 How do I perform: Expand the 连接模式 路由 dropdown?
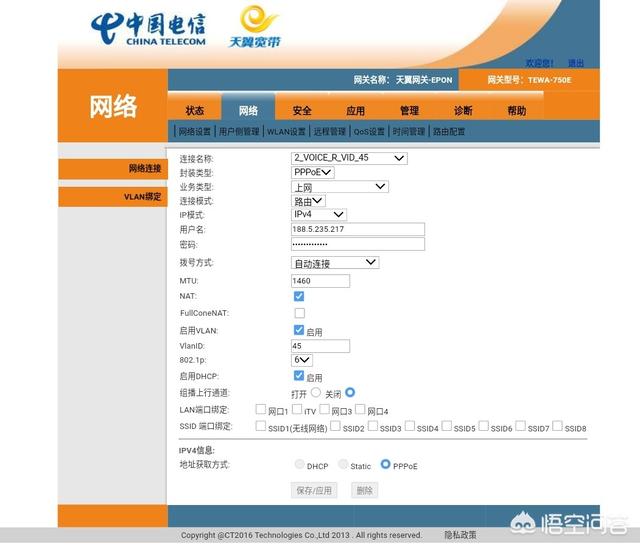click(x=308, y=201)
